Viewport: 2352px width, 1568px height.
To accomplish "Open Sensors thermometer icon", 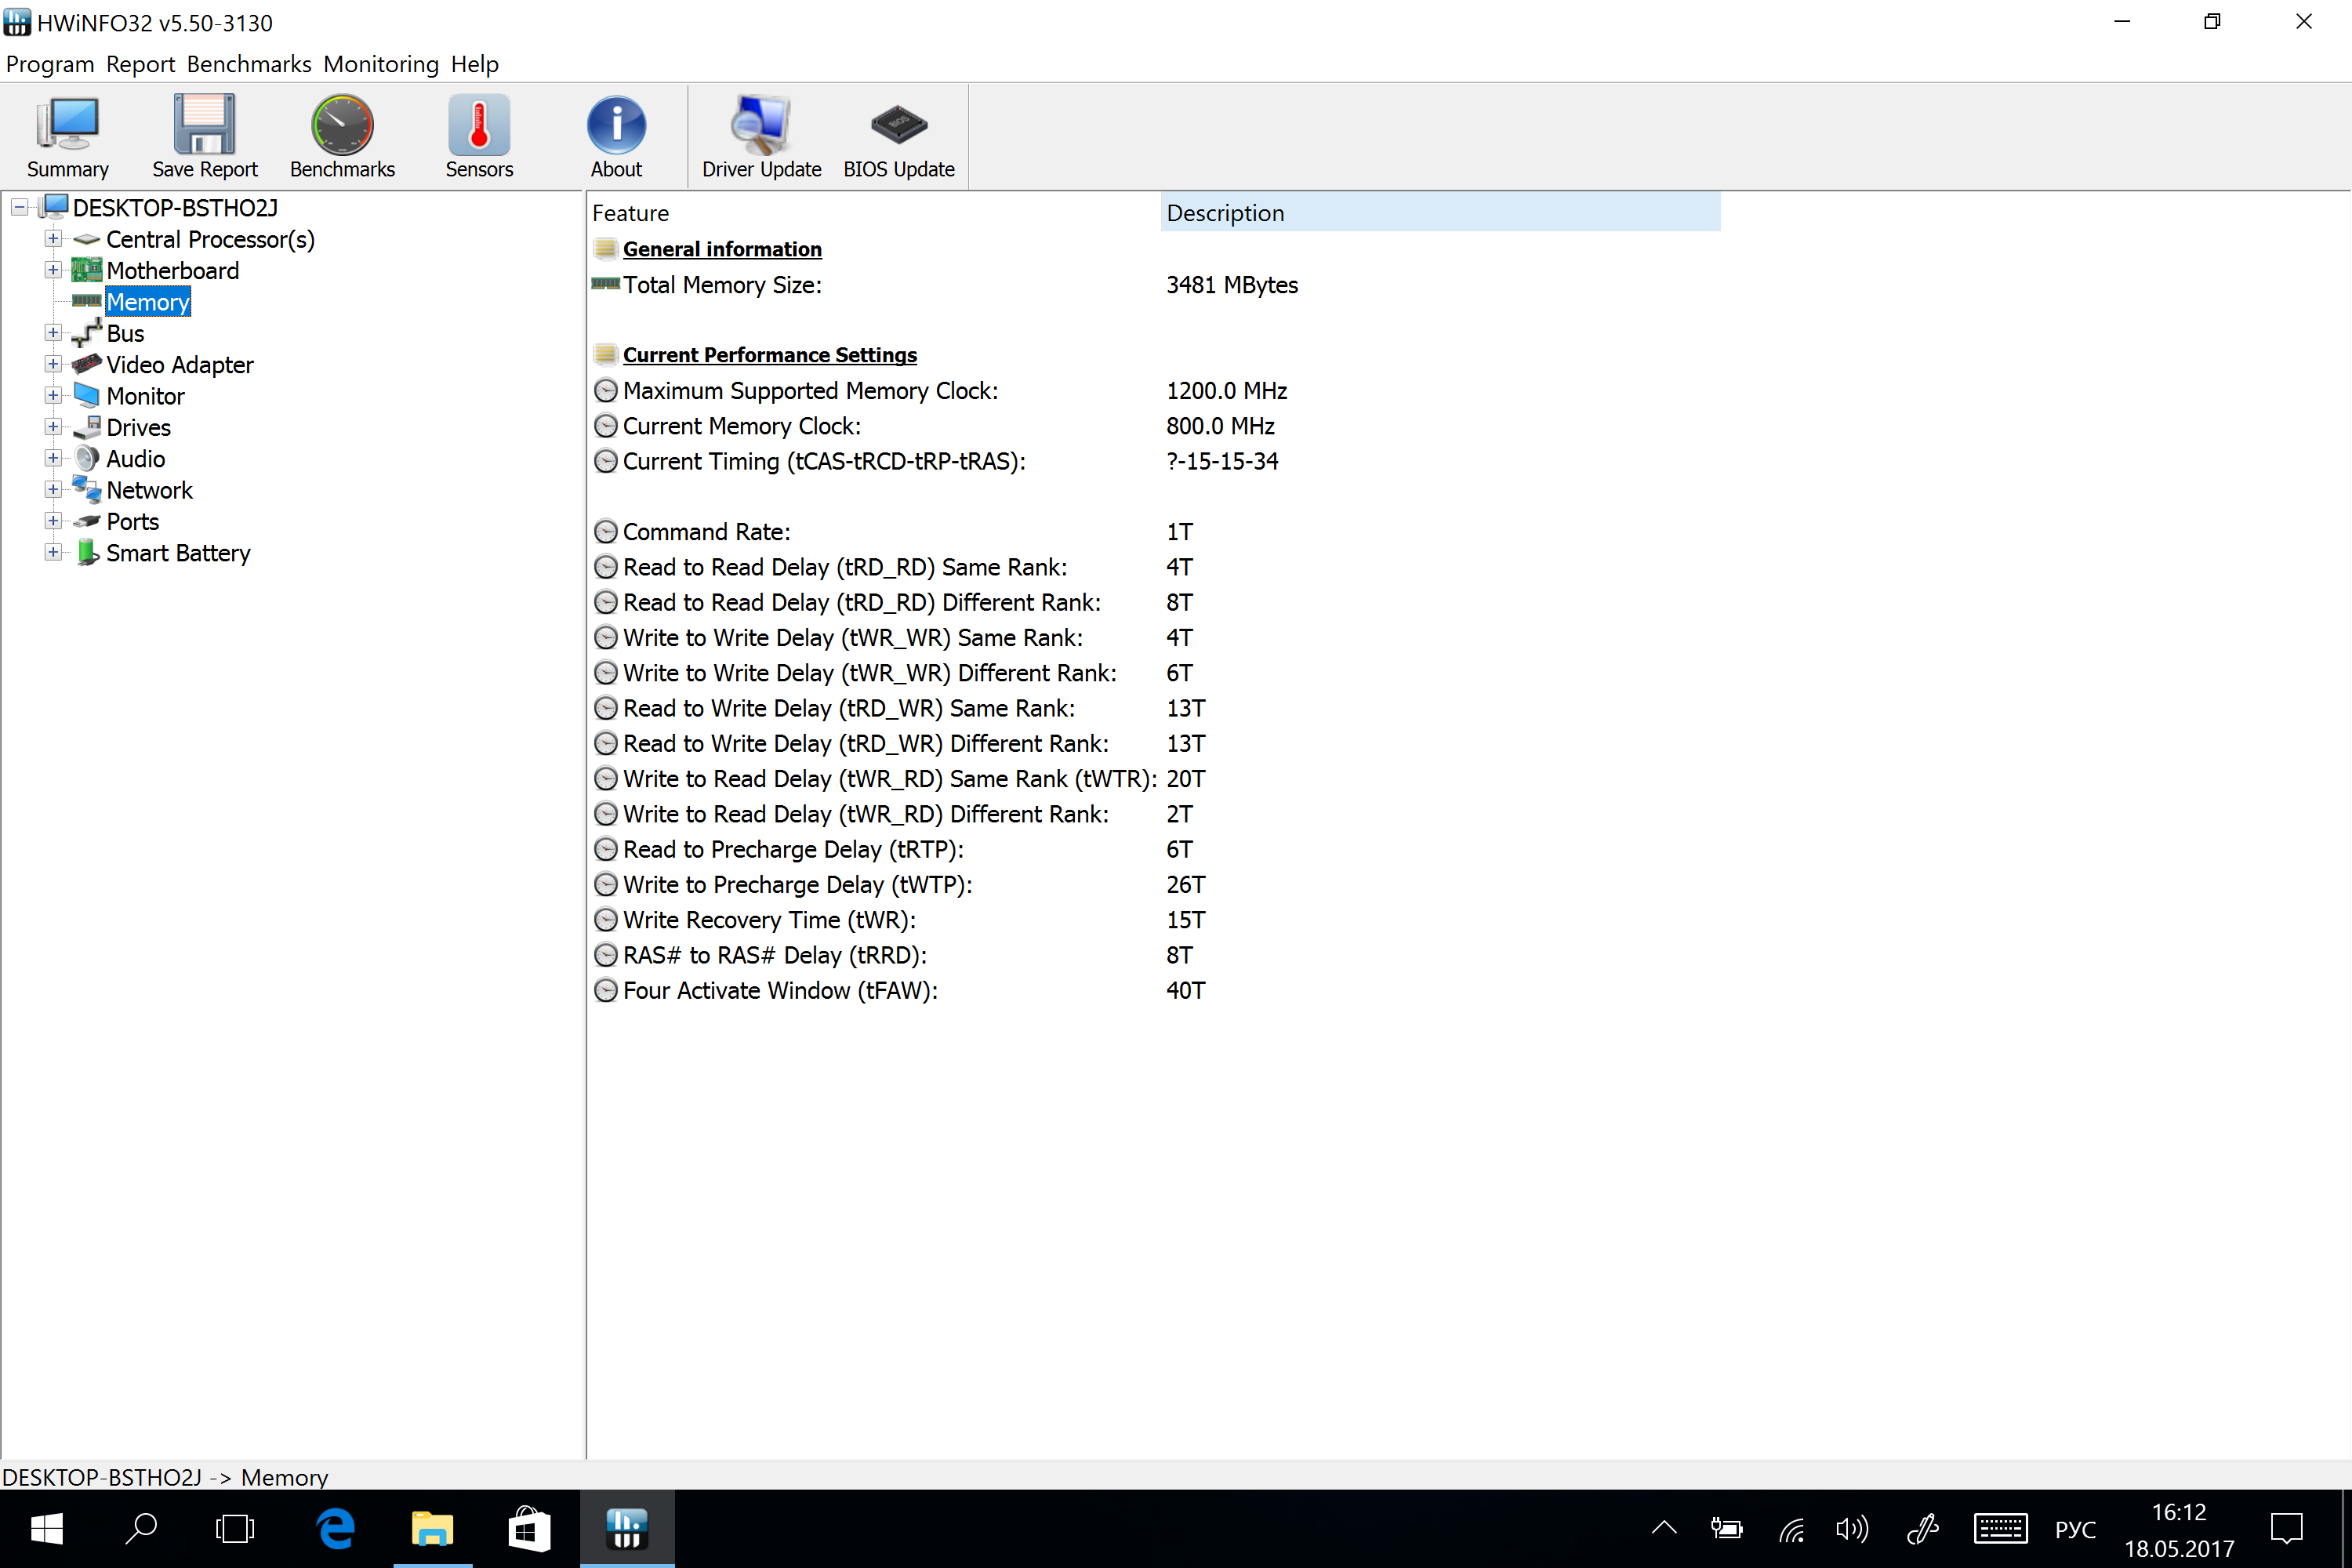I will (479, 136).
